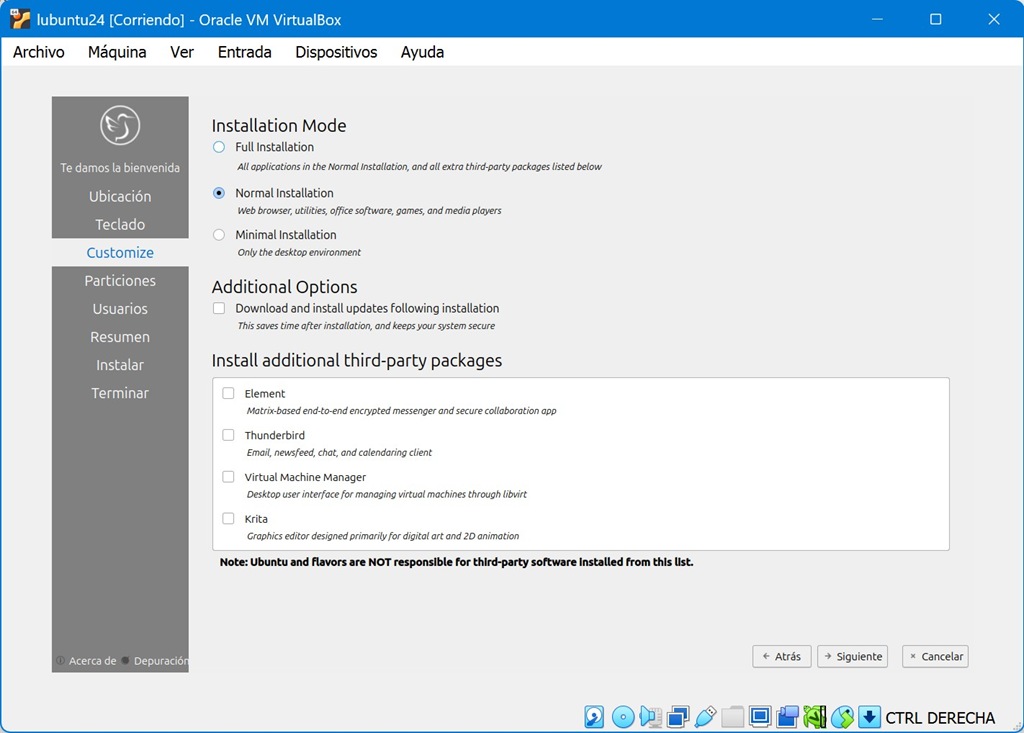Go back with the Atrás button

coord(781,657)
